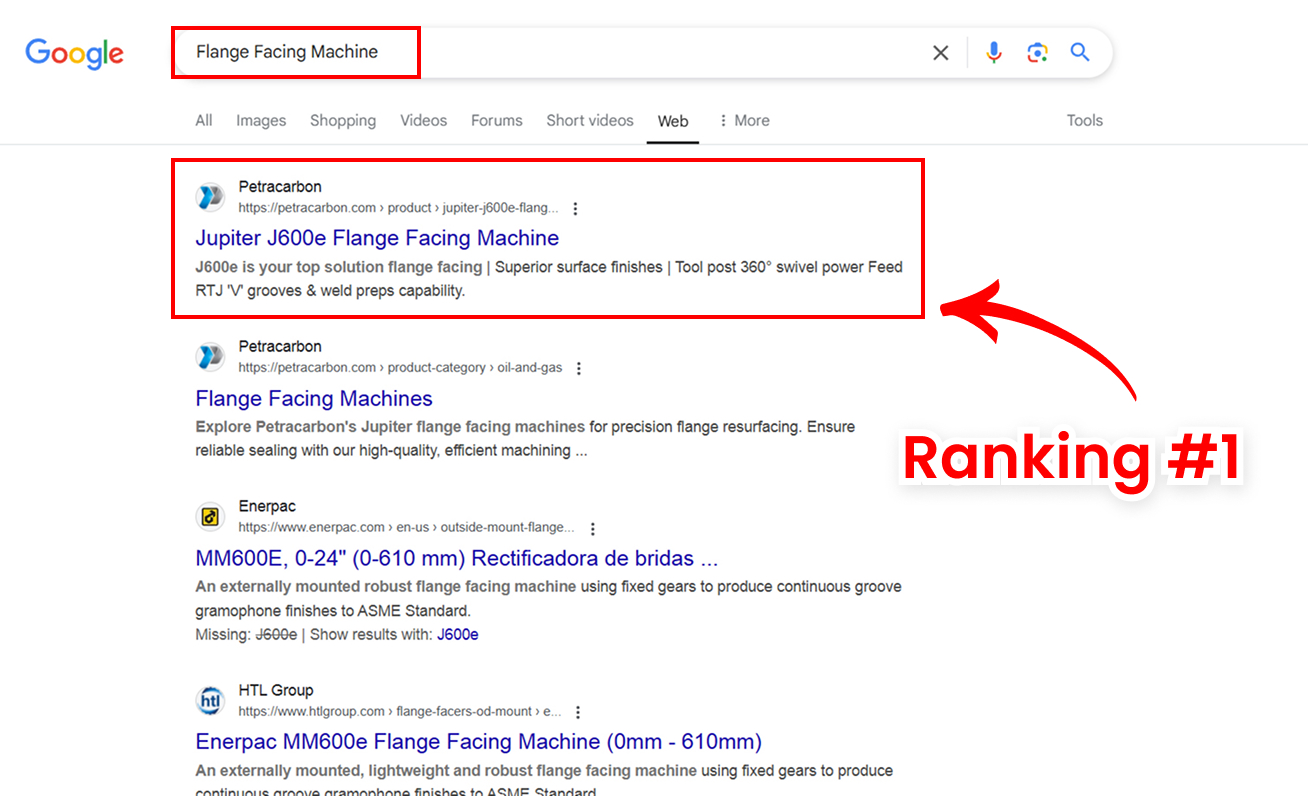Select the Short videos tab
Screen dimensions: 1308x796
(590, 121)
